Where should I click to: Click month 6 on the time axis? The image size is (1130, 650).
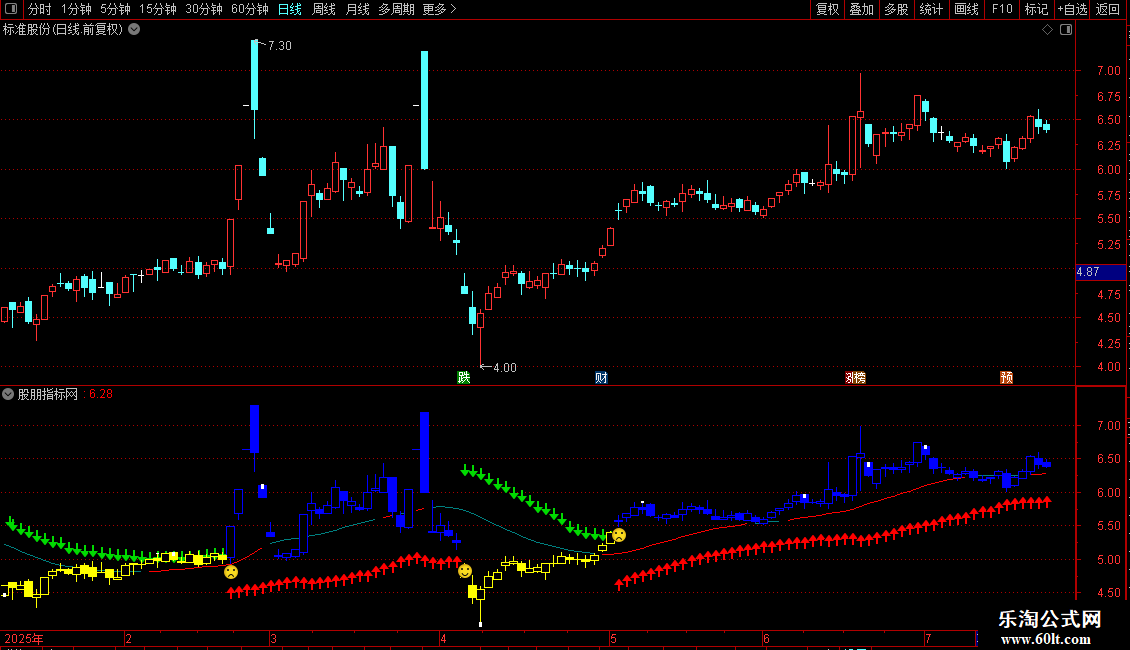point(766,638)
